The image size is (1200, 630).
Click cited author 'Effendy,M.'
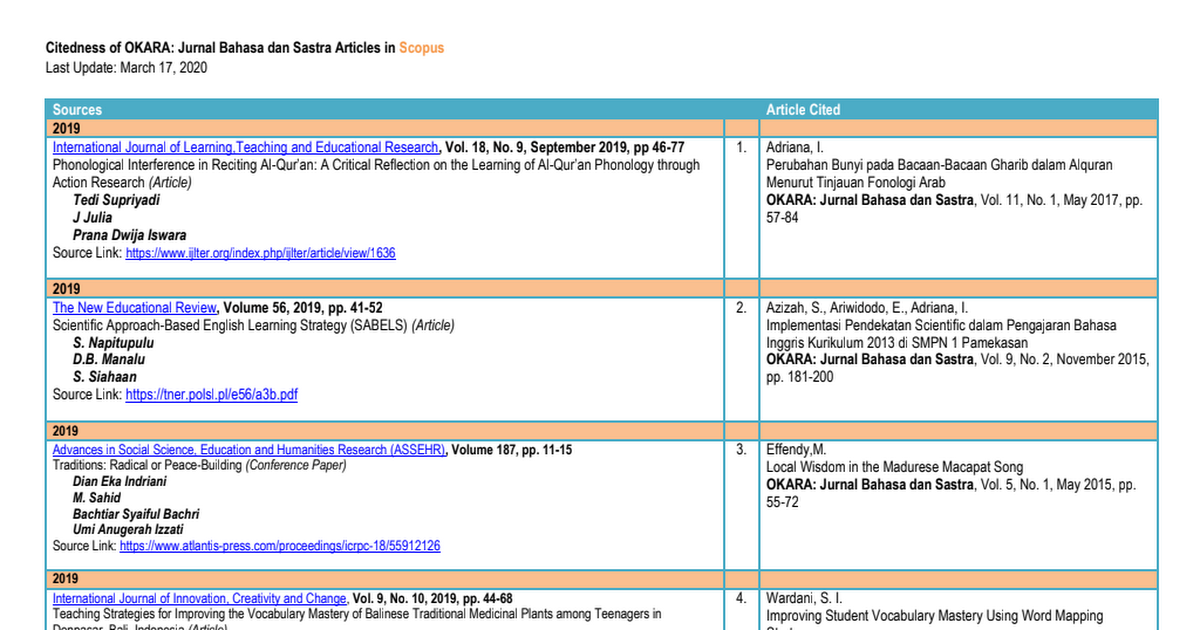796,450
